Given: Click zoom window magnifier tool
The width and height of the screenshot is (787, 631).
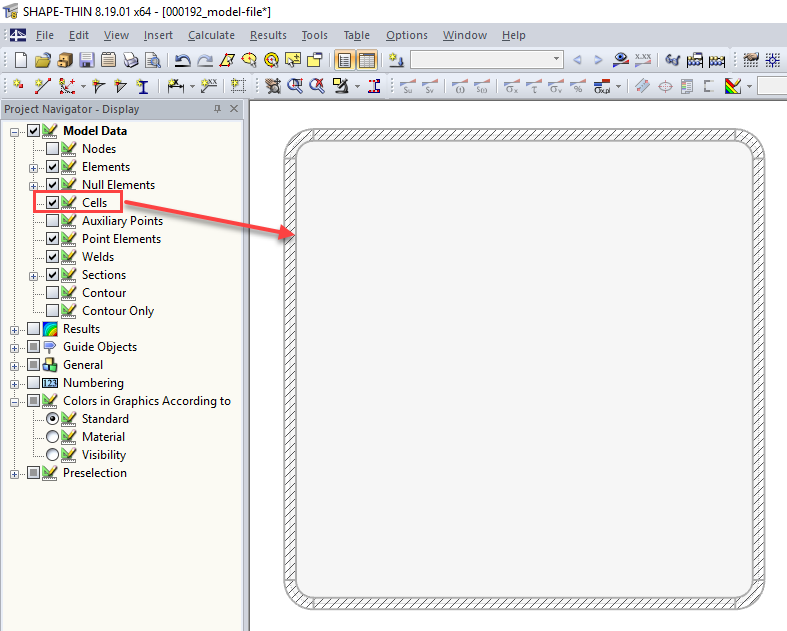Looking at the screenshot, I should click(295, 86).
